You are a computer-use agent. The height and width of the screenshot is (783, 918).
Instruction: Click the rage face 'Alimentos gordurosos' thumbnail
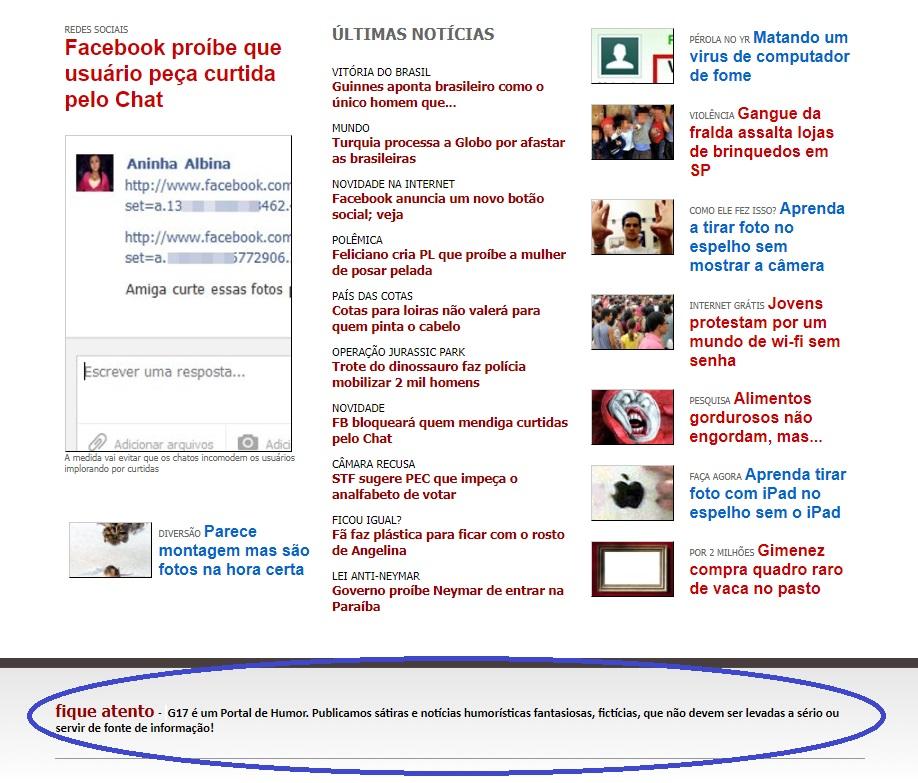[632, 417]
